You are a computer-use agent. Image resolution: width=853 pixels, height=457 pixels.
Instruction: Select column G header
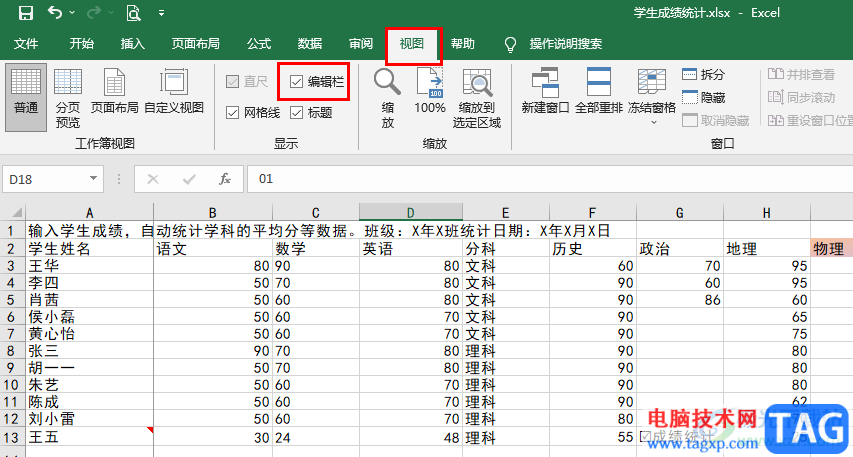[680, 213]
